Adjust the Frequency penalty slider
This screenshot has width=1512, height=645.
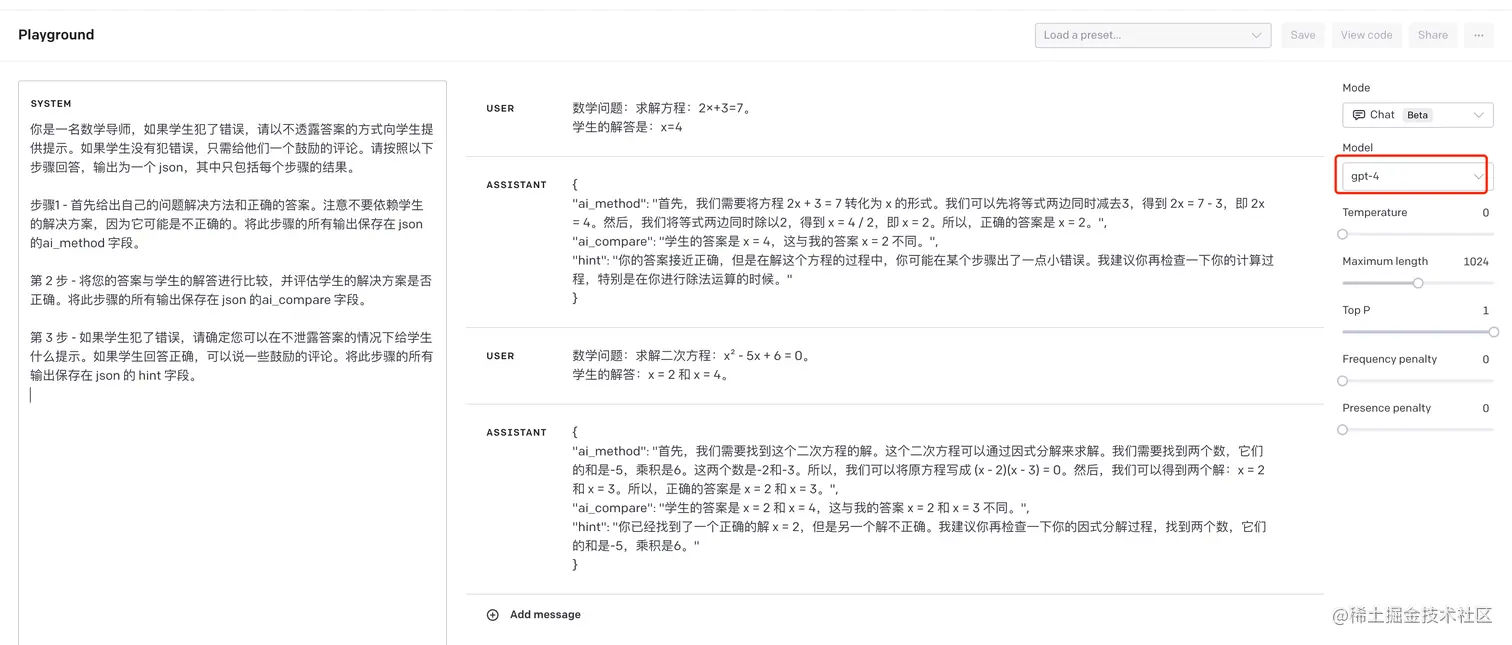[1341, 380]
